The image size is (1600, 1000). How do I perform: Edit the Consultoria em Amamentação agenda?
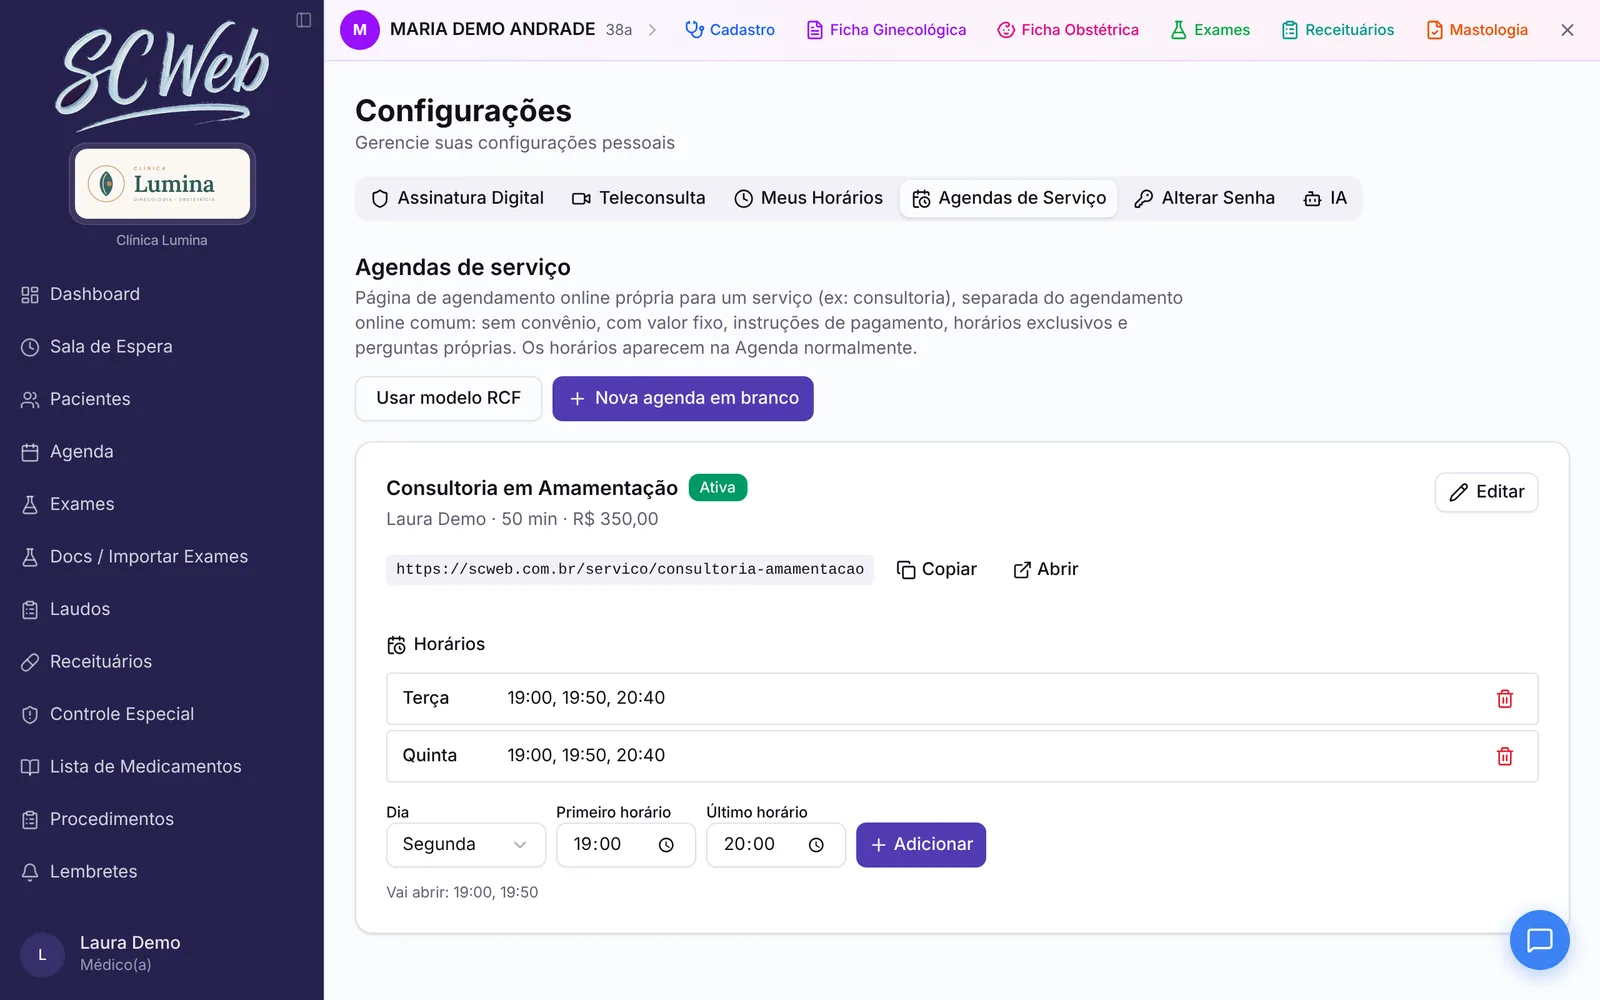[x=1487, y=492]
